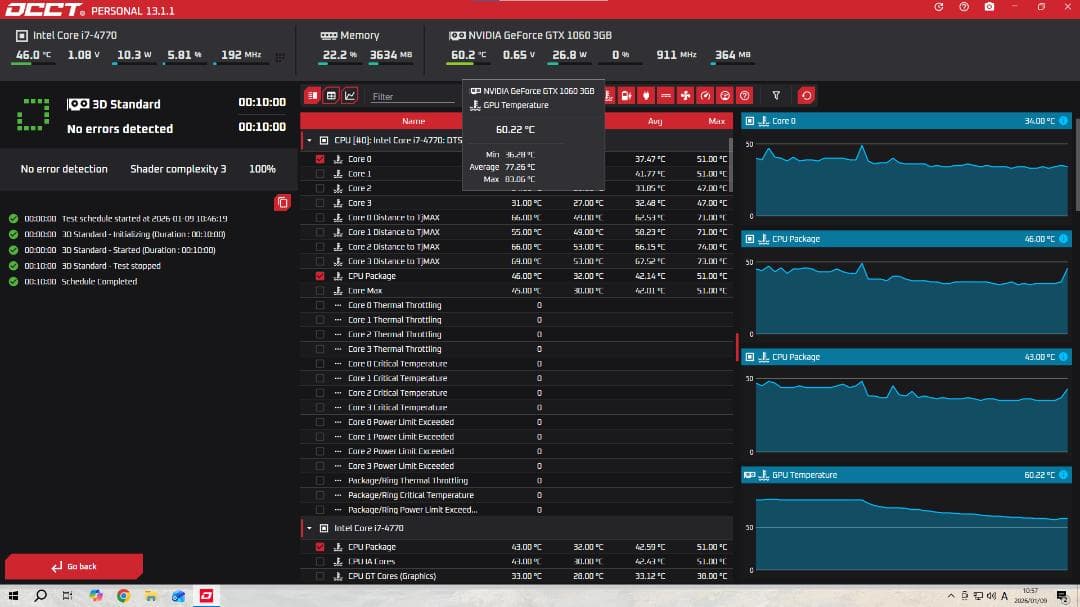Click the info icon on the GPU Temperature graph

click(x=1063, y=475)
